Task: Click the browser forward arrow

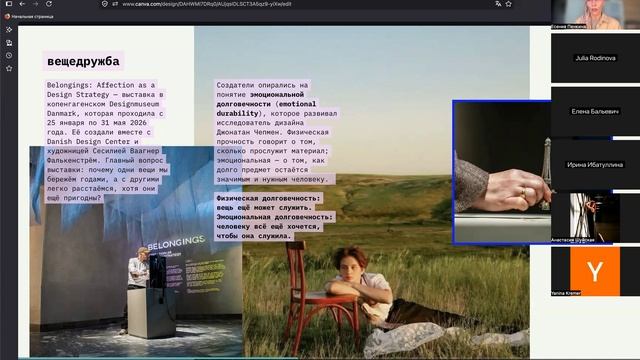Action: pyautogui.click(x=36, y=4)
